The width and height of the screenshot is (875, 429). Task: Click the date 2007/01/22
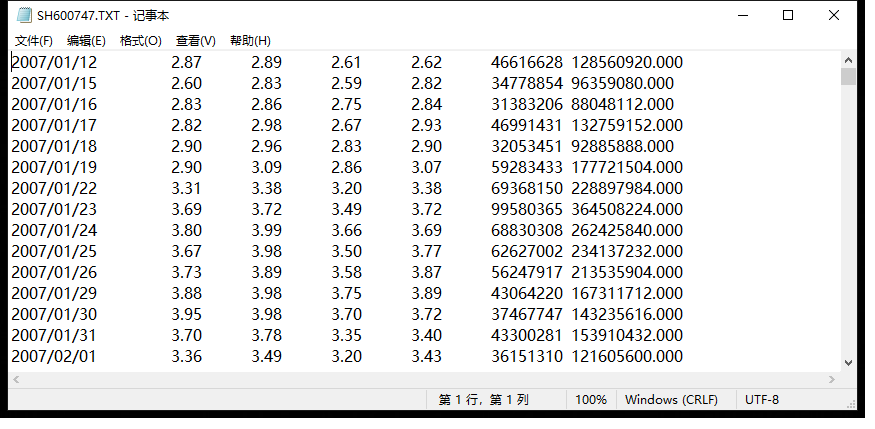coord(54,189)
